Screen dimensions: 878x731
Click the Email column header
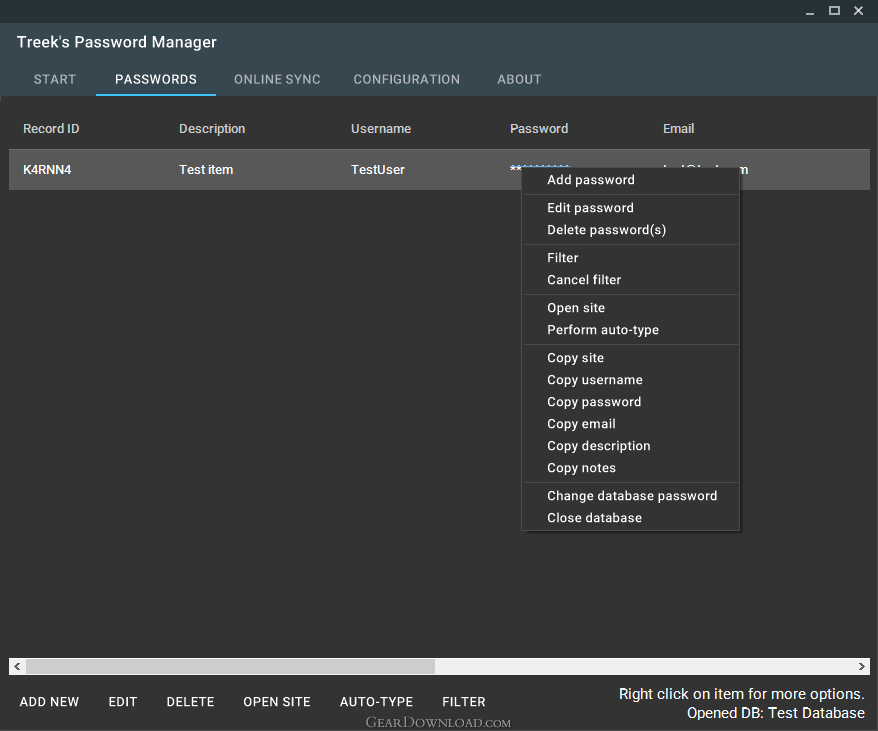(x=678, y=129)
